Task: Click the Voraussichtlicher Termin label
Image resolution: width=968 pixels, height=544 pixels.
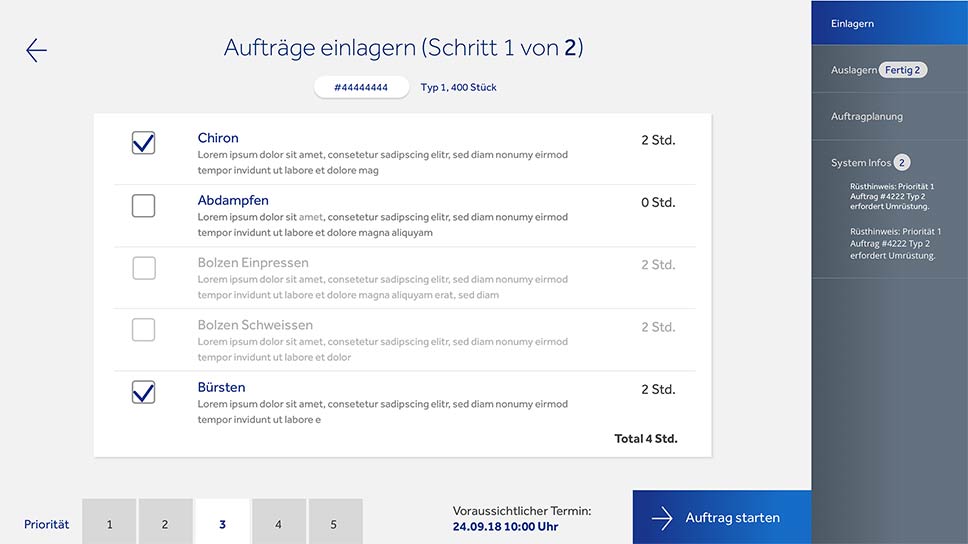Action: (522, 511)
